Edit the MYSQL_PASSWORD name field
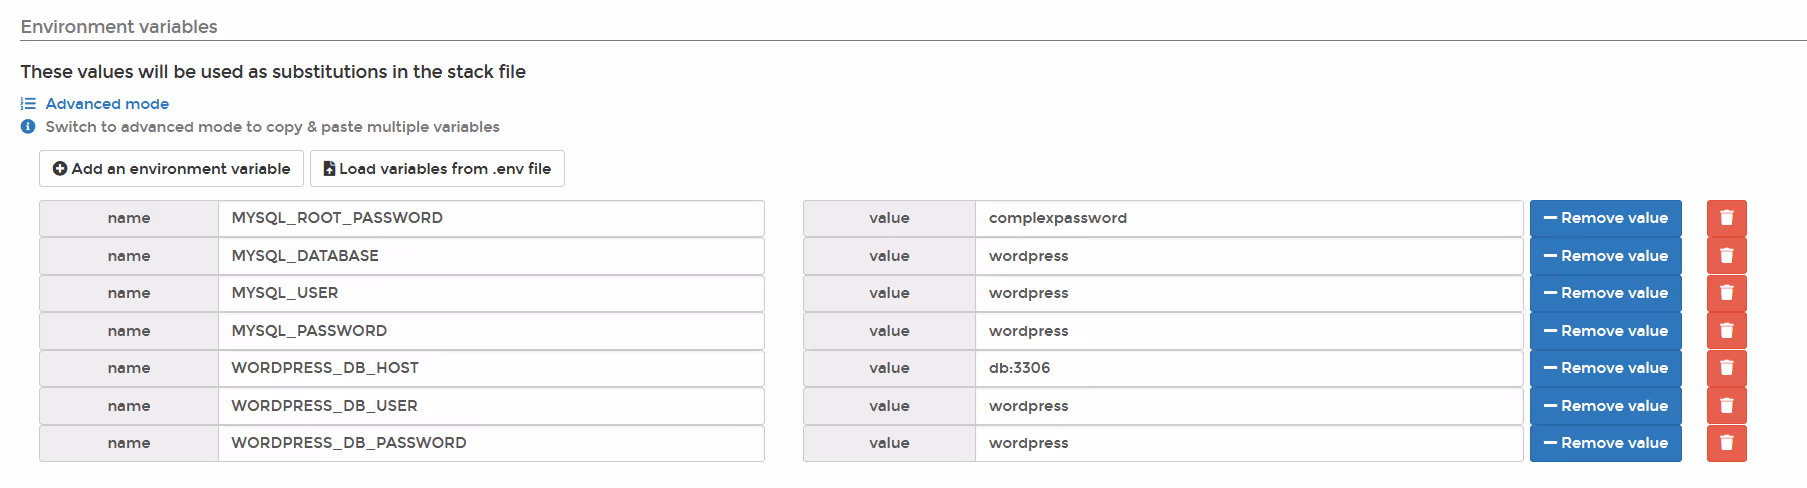Screen dimensions: 1807x488 [x=491, y=331]
